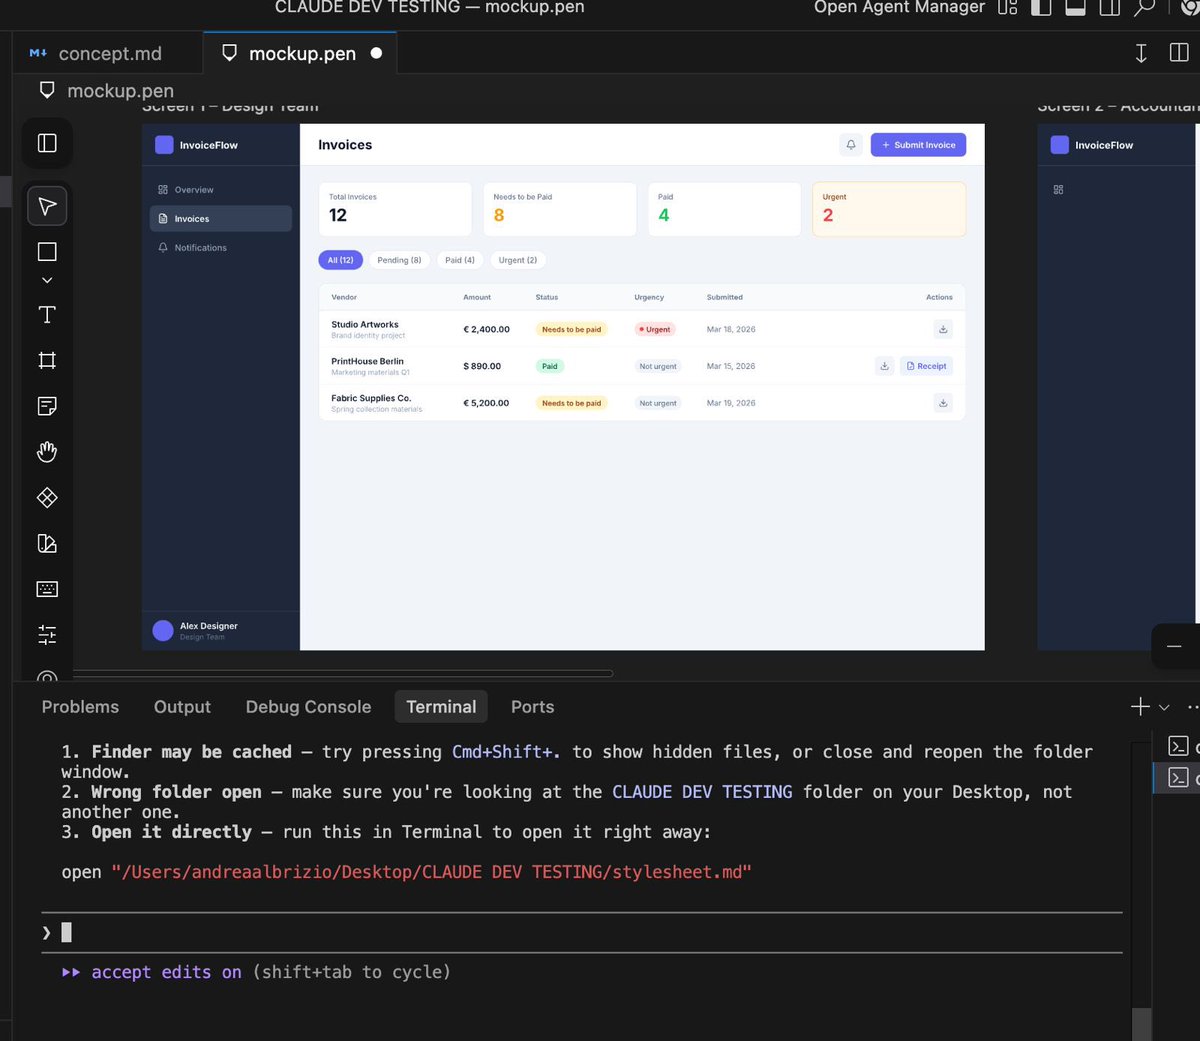Image resolution: width=1200 pixels, height=1041 pixels.
Task: Open the customize layout icon
Action: [x=1008, y=7]
